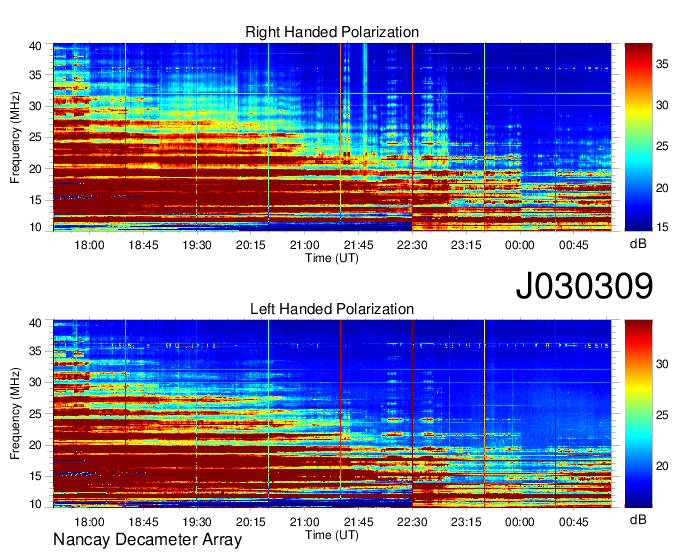Click "23:15" on the Right Handed time axis
The width and height of the screenshot is (680, 552).
[466, 245]
